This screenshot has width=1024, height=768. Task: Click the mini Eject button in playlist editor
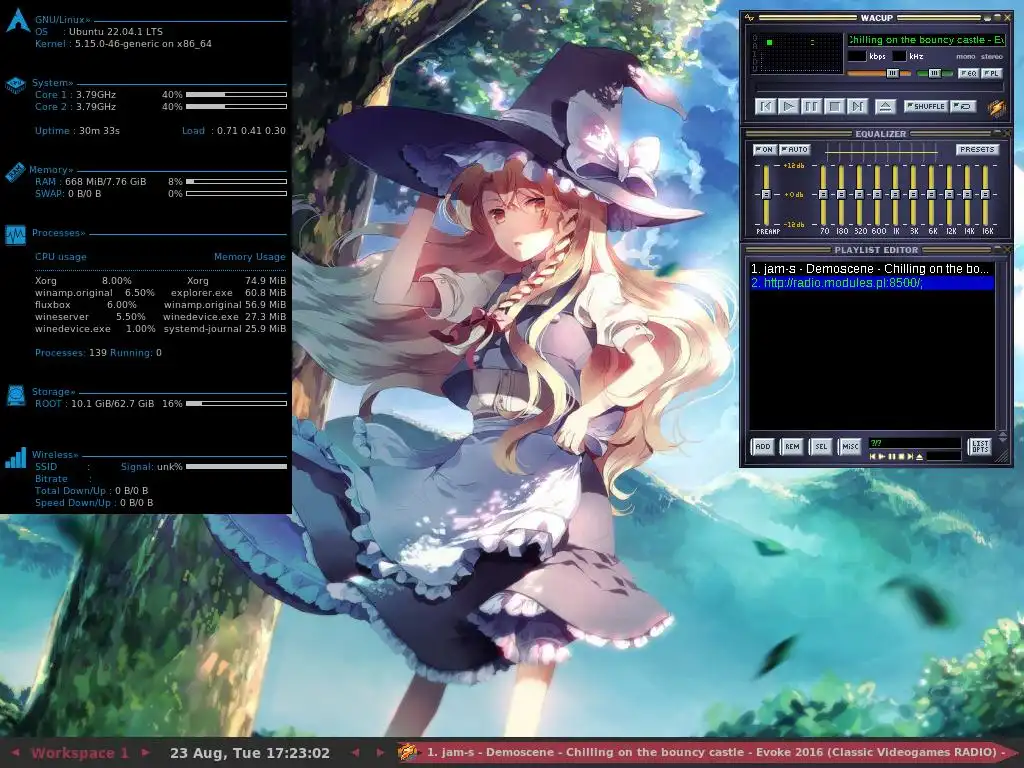(920, 456)
